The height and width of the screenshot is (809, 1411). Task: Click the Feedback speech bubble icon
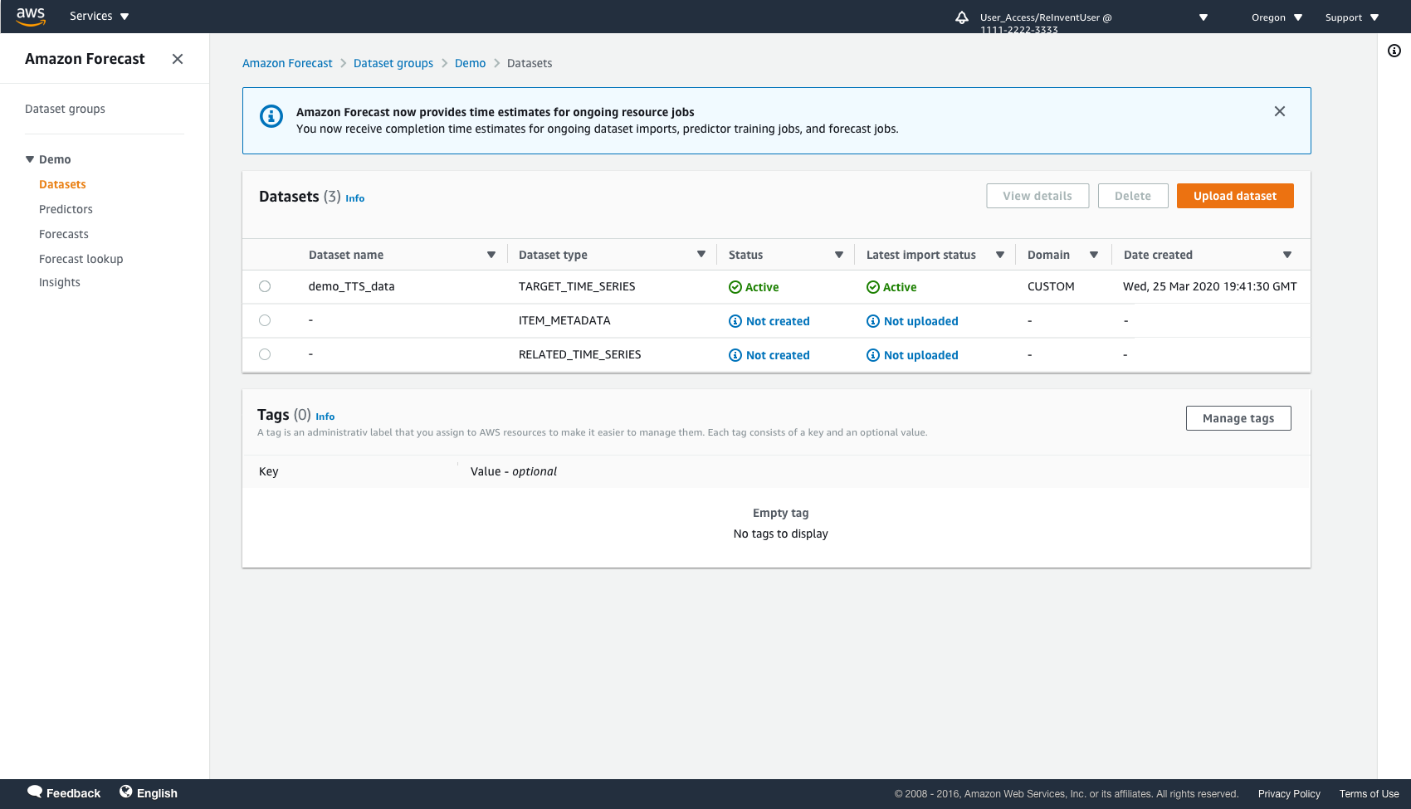click(x=35, y=792)
